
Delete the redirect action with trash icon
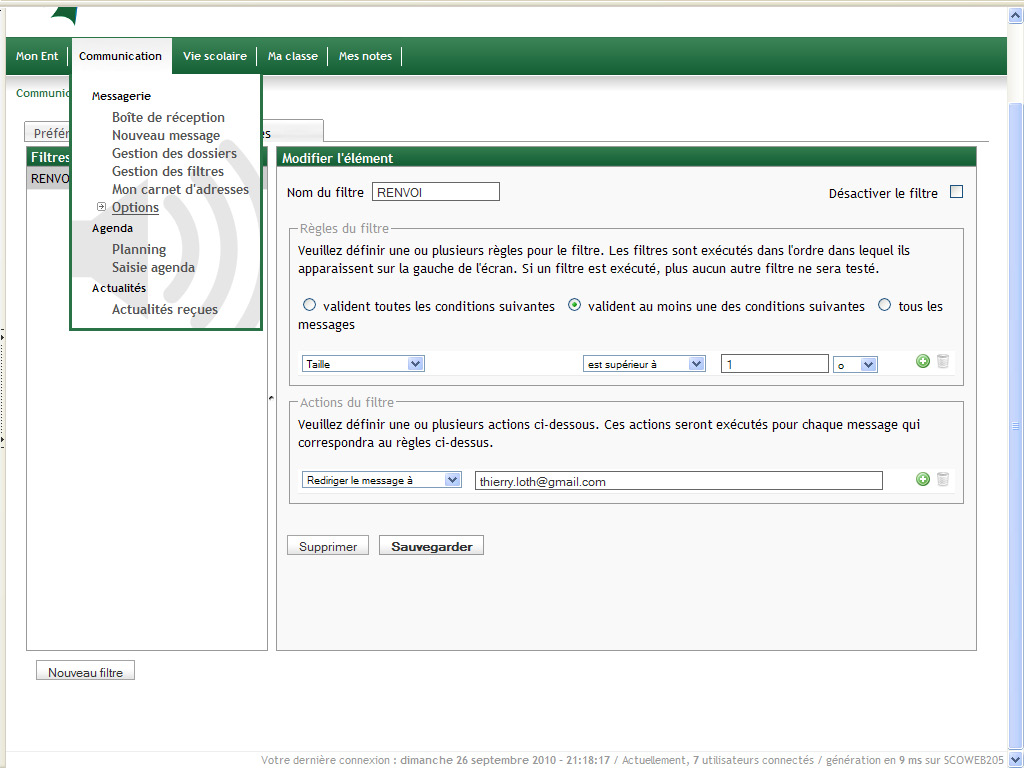point(942,480)
